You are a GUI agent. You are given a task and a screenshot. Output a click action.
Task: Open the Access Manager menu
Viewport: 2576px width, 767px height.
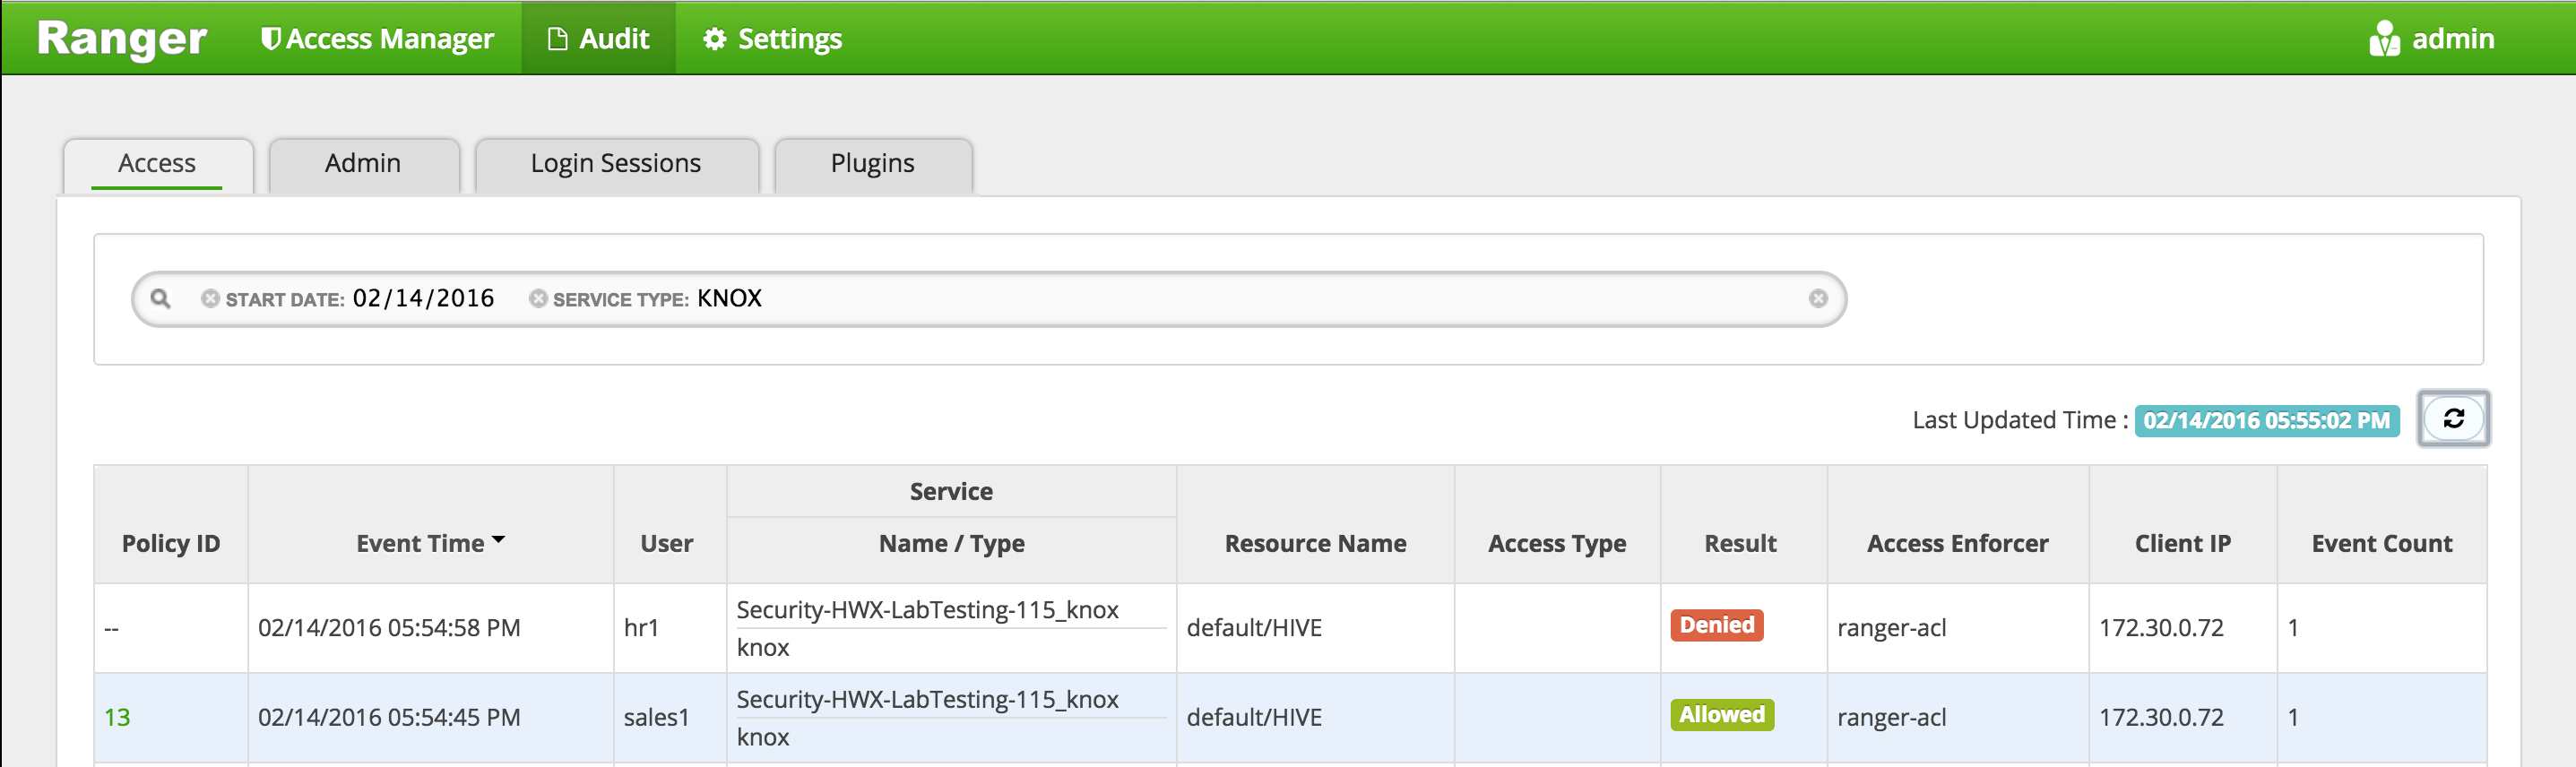(377, 38)
